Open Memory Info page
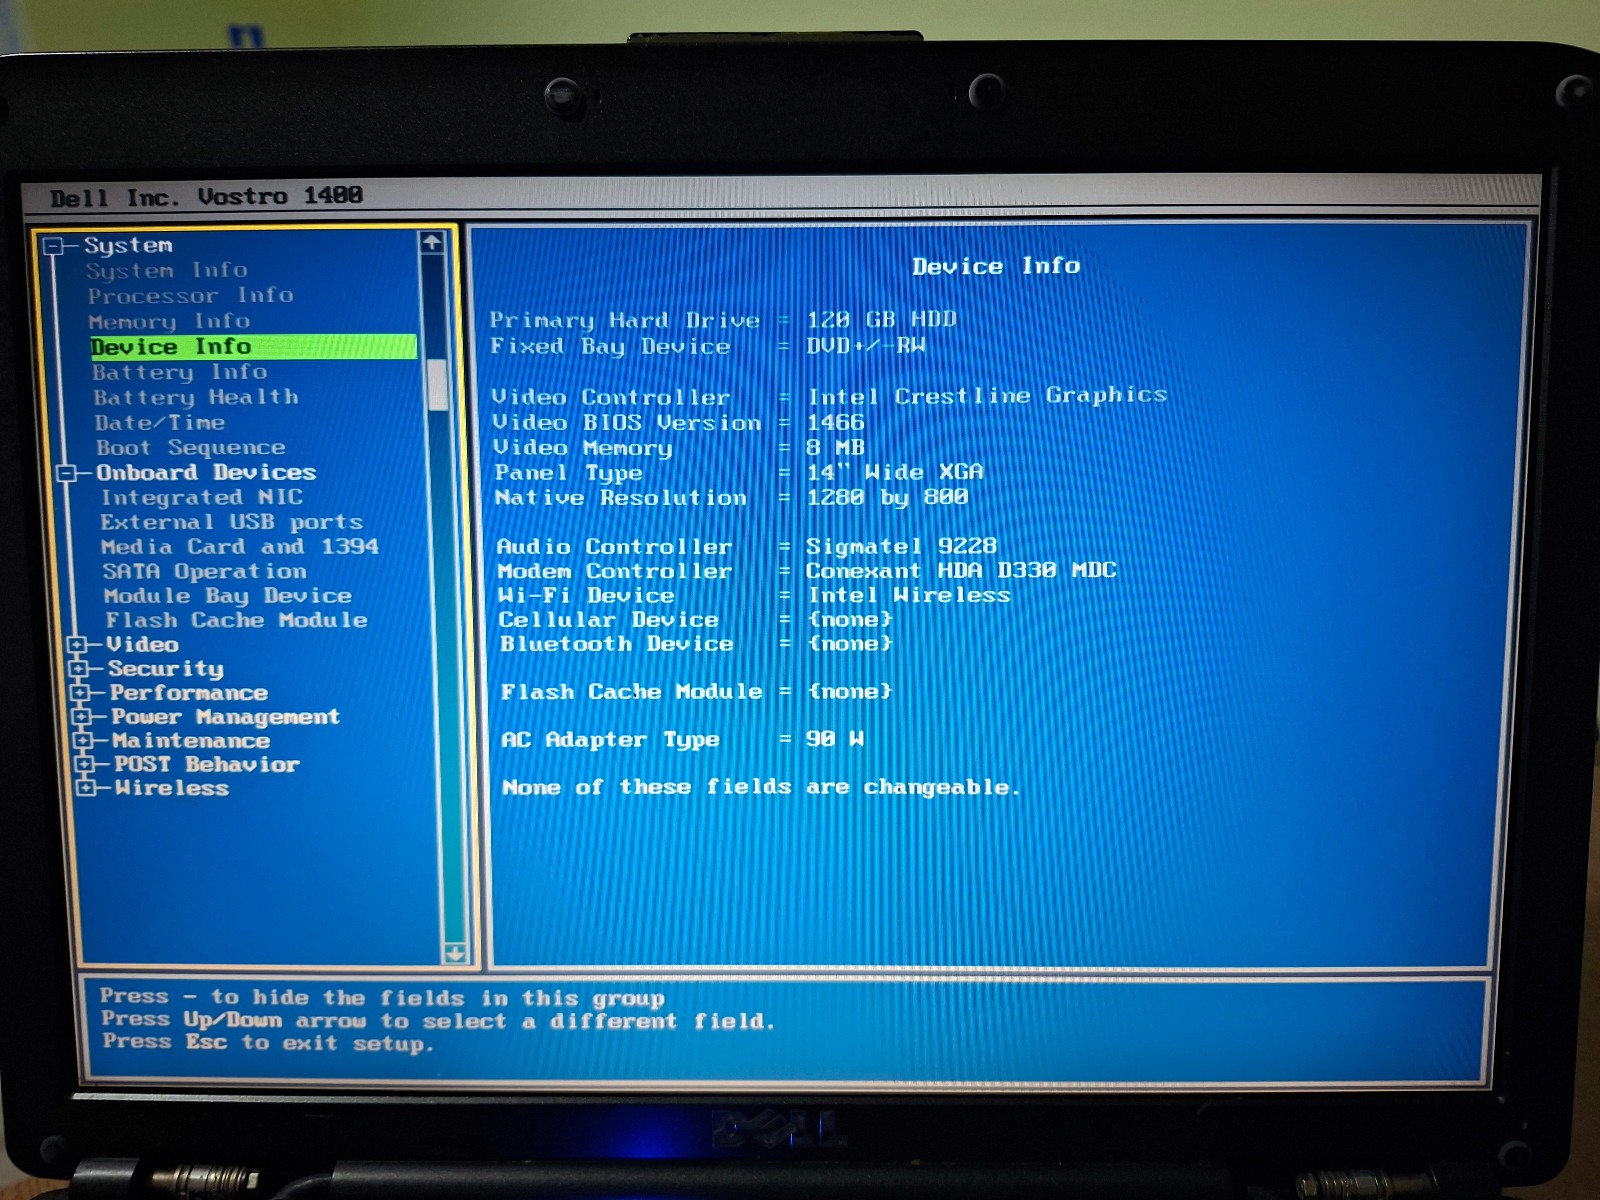The height and width of the screenshot is (1200, 1600). click(x=169, y=322)
